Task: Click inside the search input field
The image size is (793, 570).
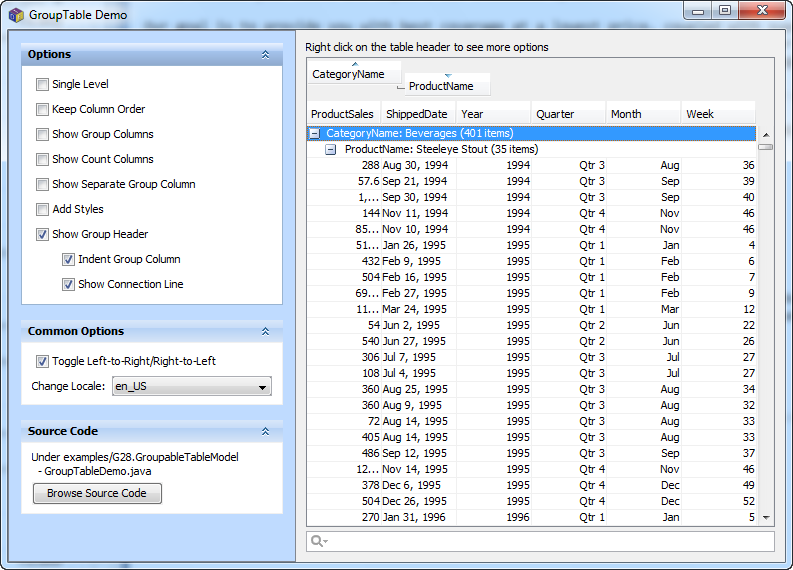Action: 540,541
